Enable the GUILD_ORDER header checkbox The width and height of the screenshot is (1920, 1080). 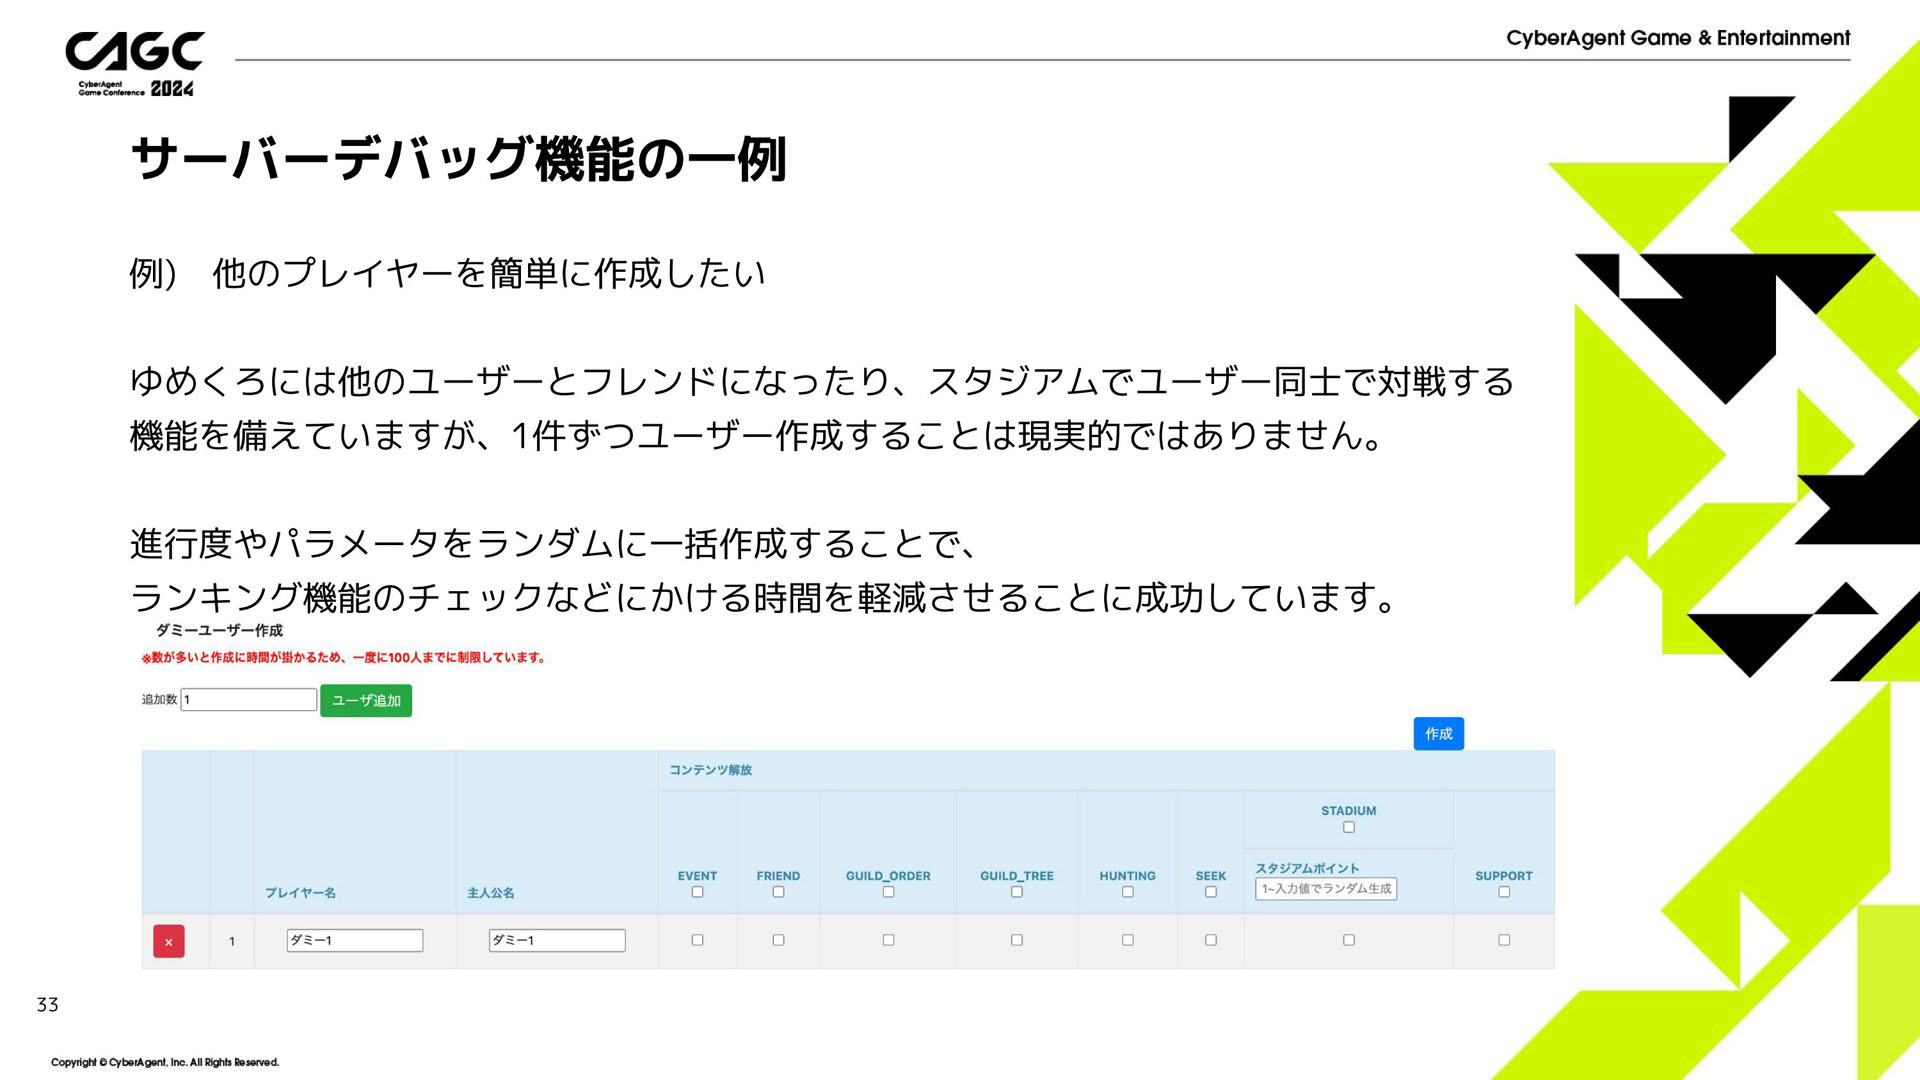(888, 892)
